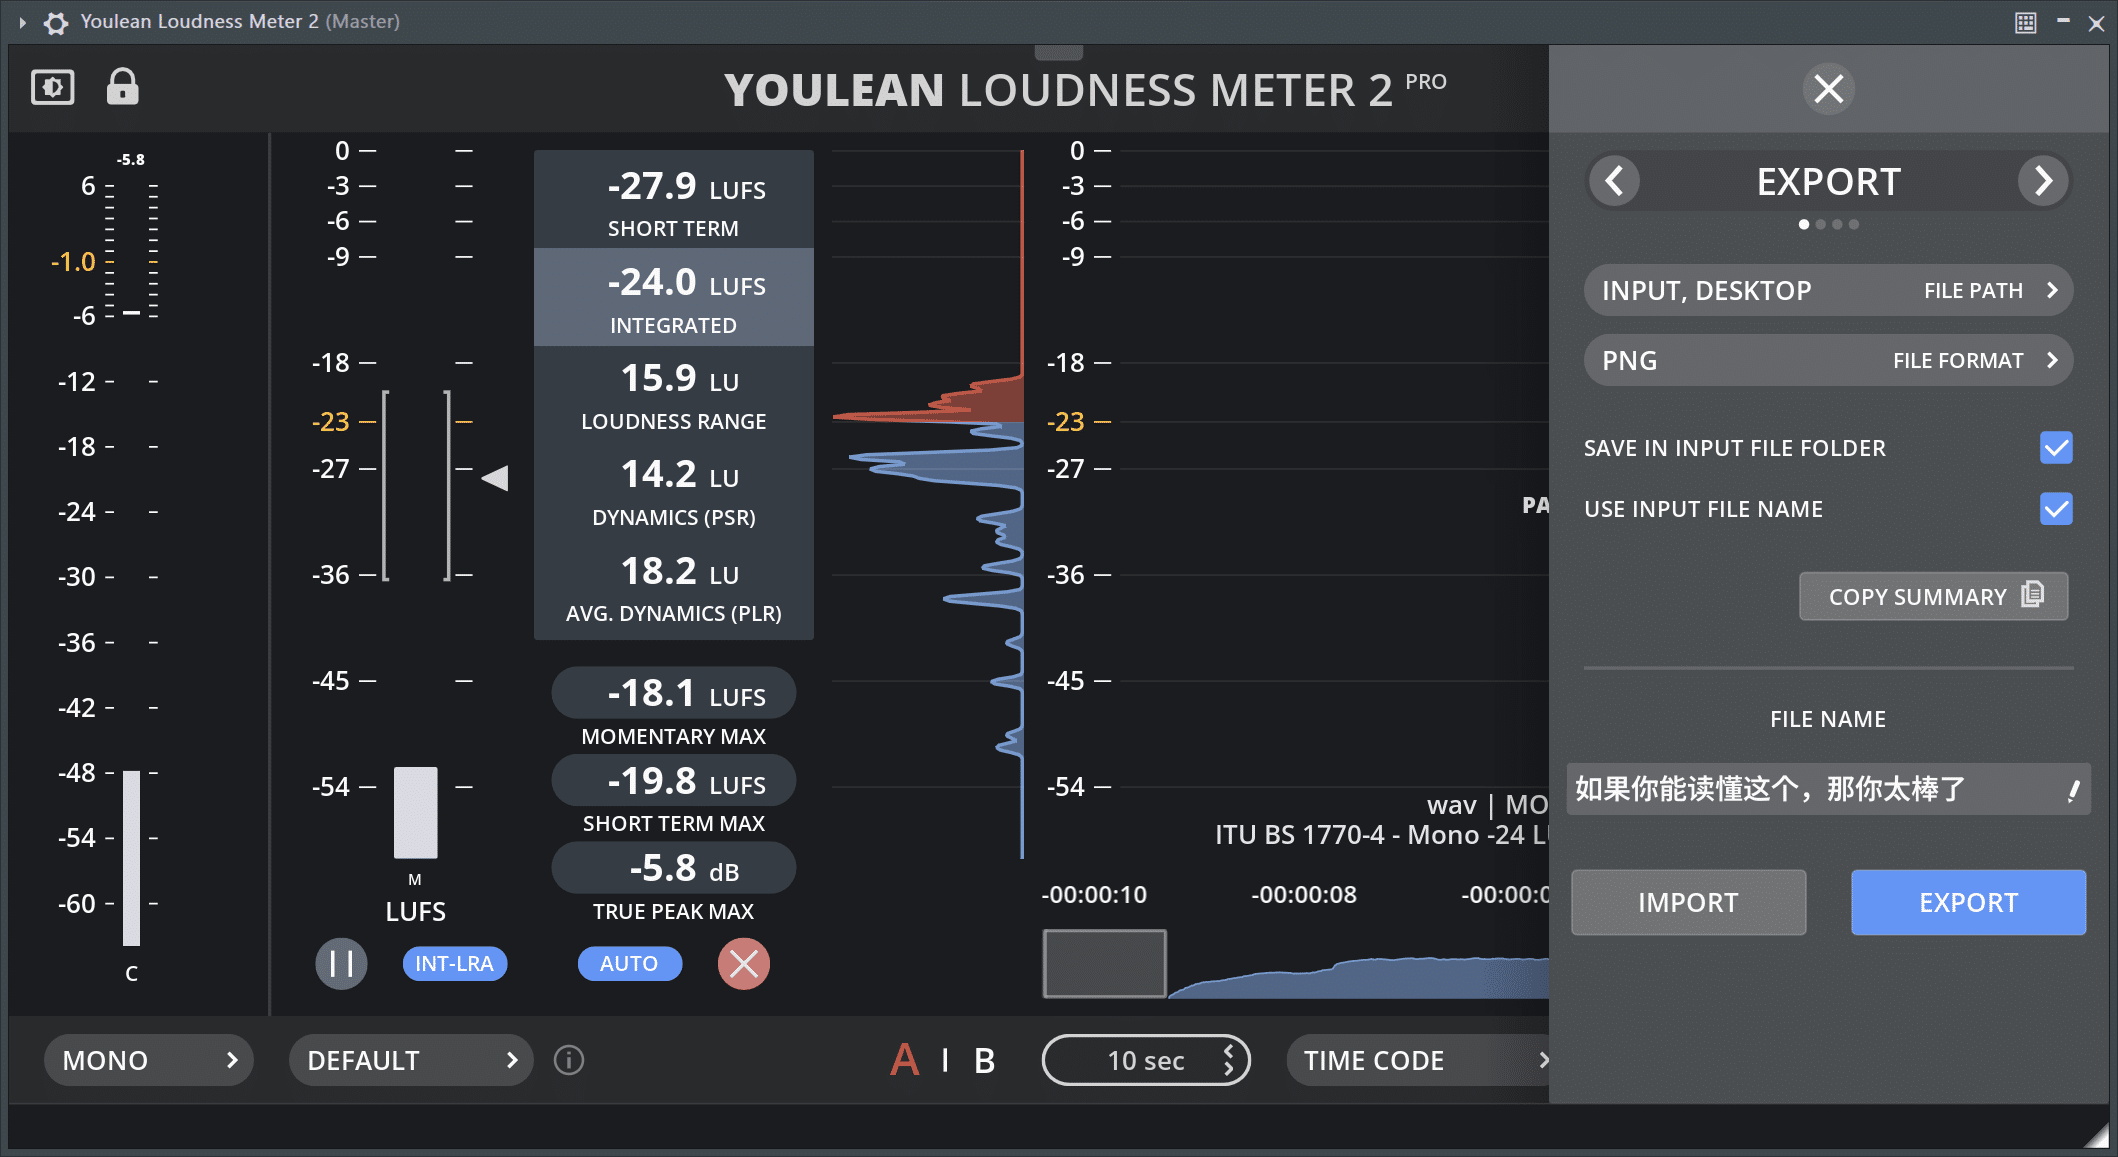Select state B for comparison
Viewport: 2118px width, 1157px height.
click(x=984, y=1060)
